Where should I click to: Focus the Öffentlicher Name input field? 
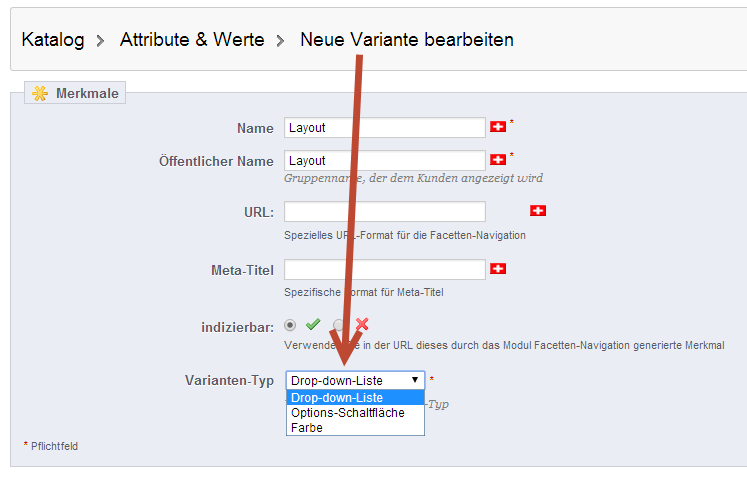point(384,160)
